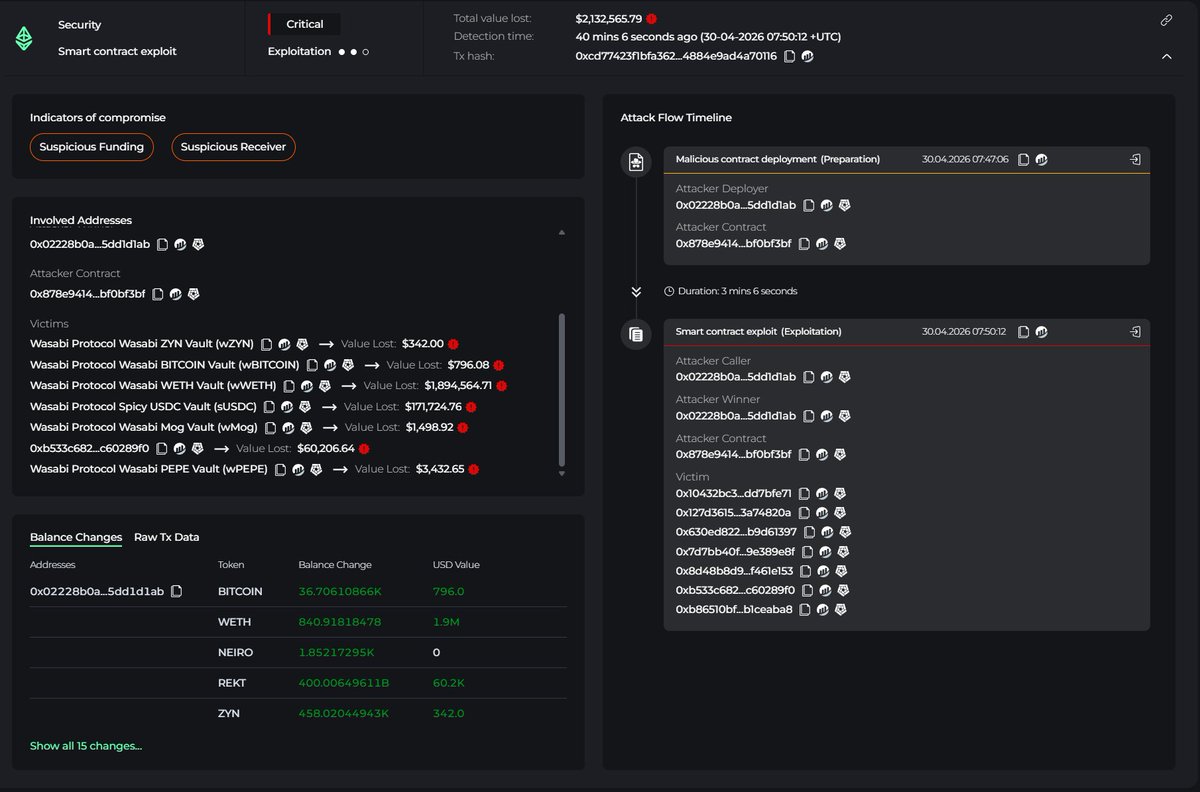This screenshot has width=1200, height=792.
Task: Click the red alert beside $1,894,564.71
Action: [502, 385]
